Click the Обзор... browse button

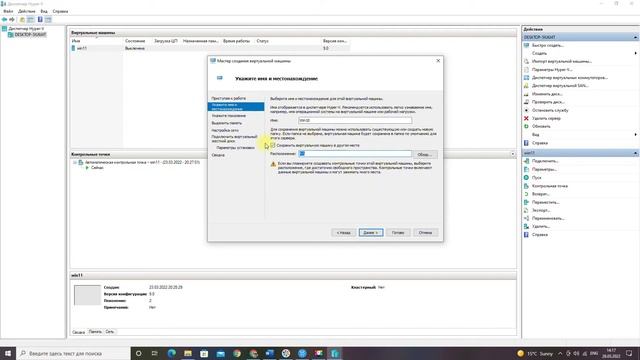pos(424,154)
